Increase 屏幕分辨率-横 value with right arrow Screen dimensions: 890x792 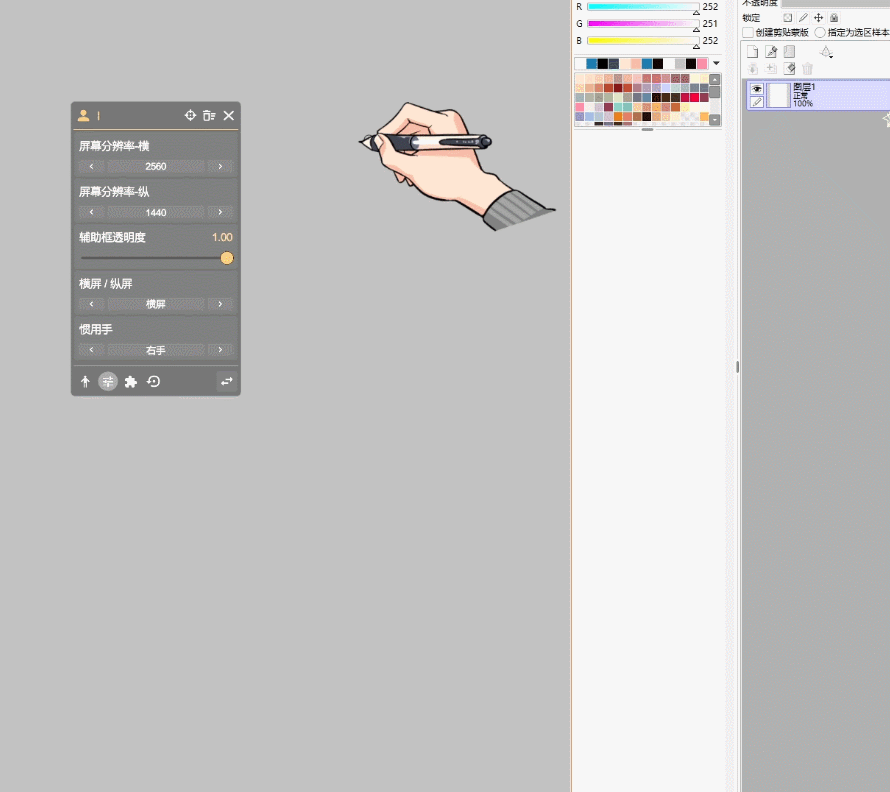point(220,166)
